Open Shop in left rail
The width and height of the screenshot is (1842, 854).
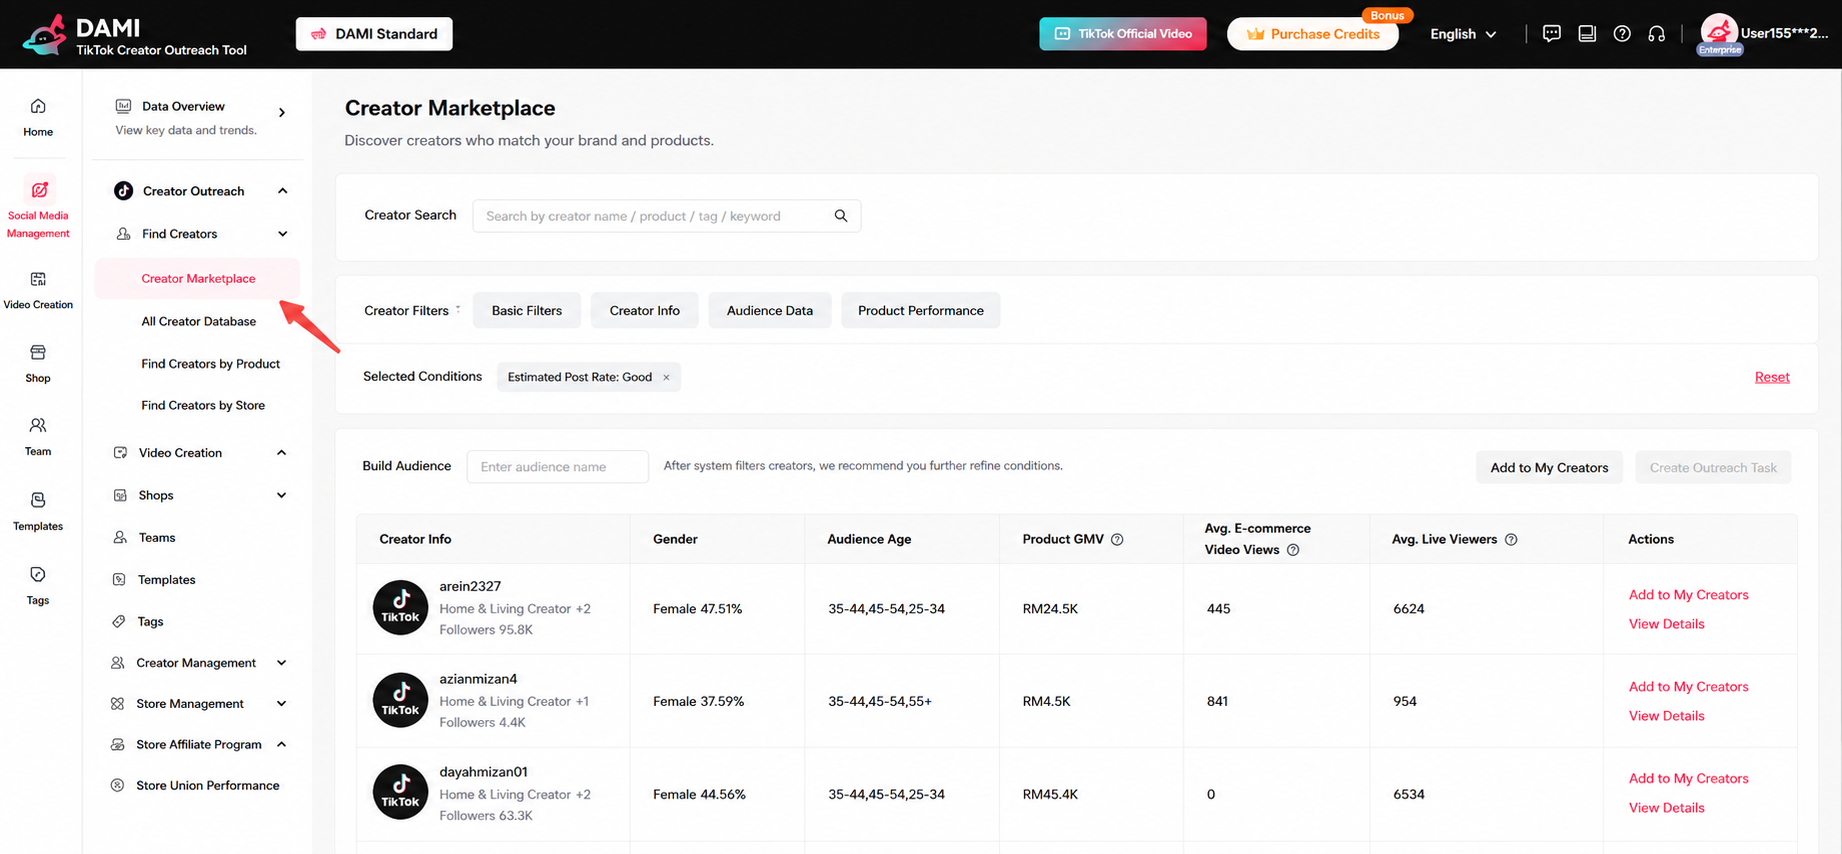[38, 364]
